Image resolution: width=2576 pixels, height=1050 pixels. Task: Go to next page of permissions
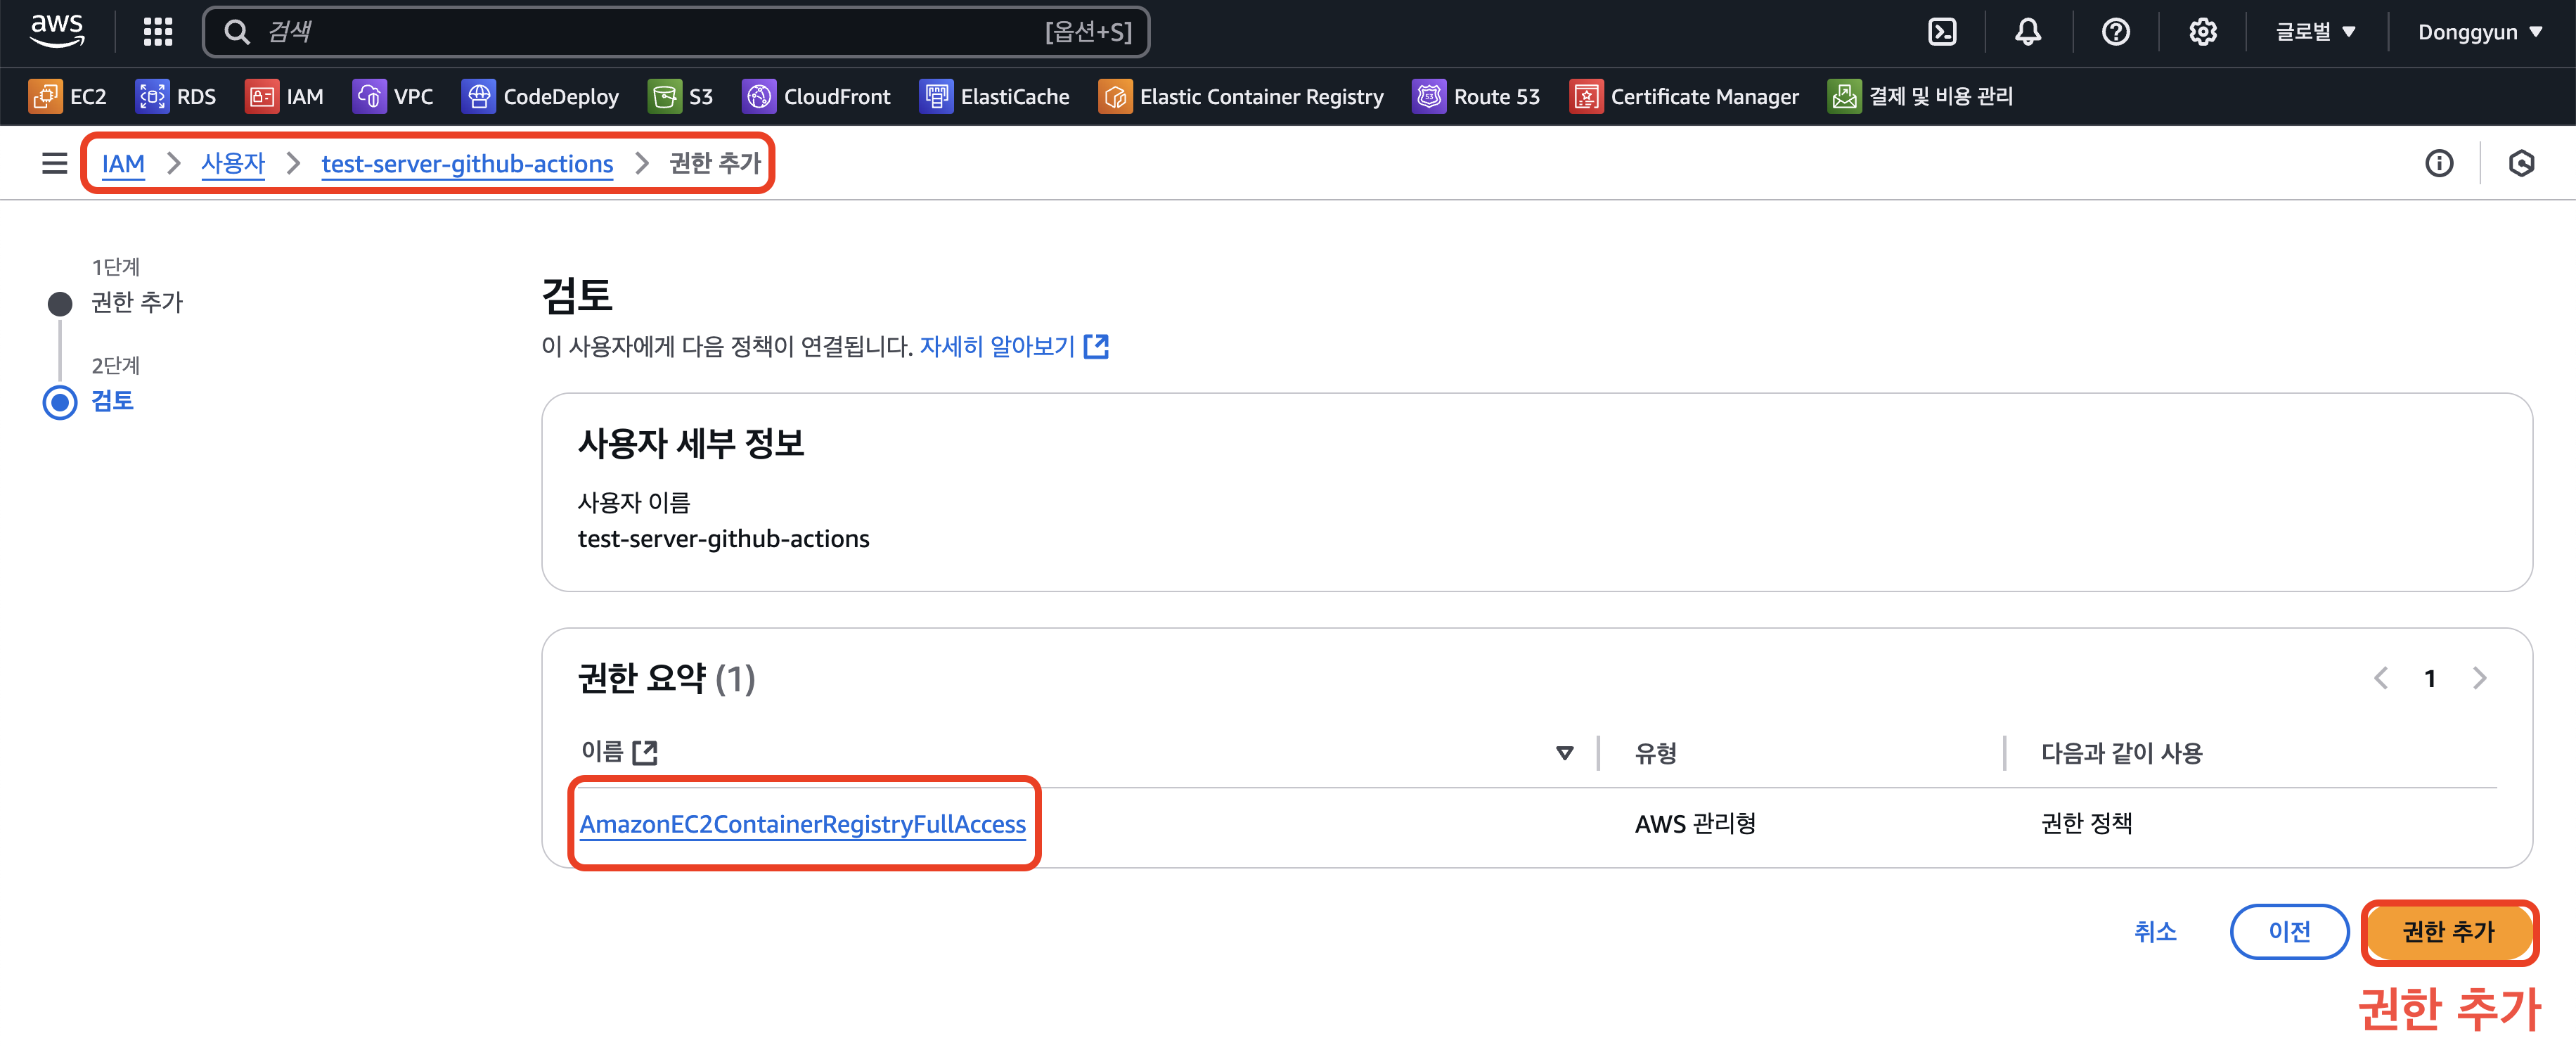coord(2479,678)
